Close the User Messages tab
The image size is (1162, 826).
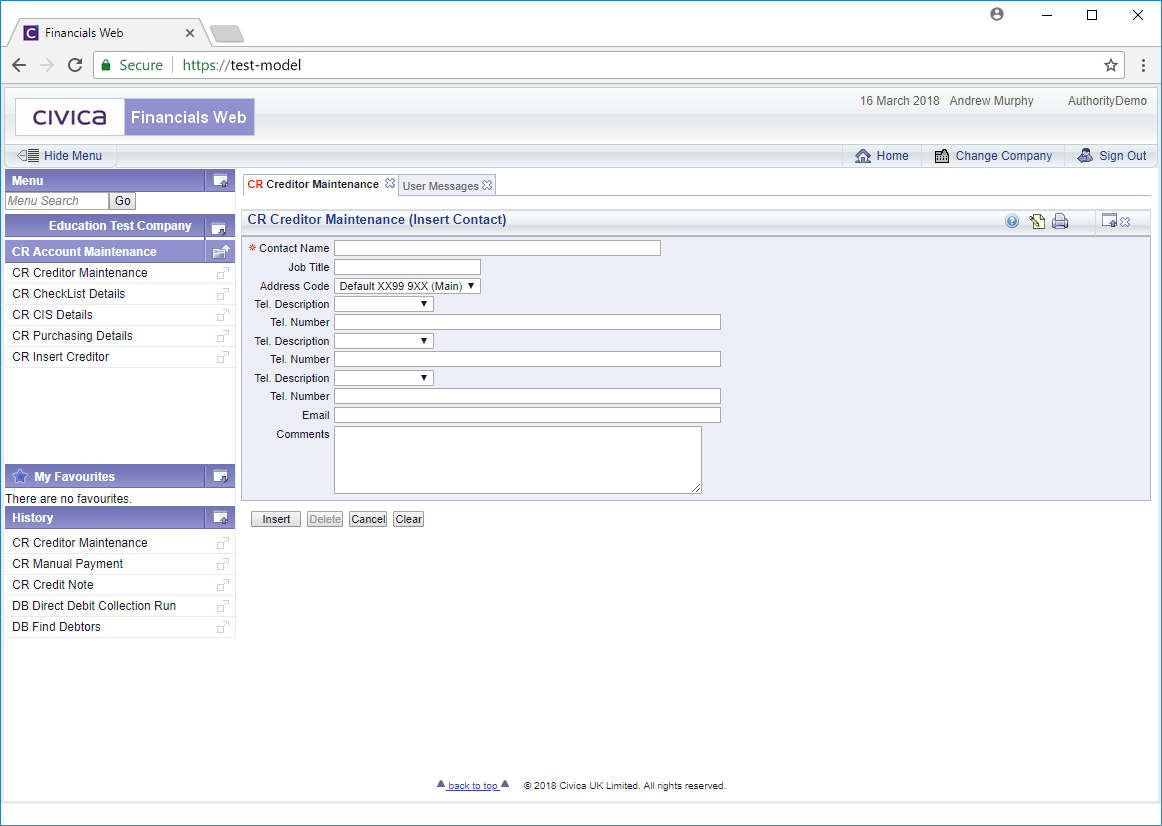tap(487, 185)
